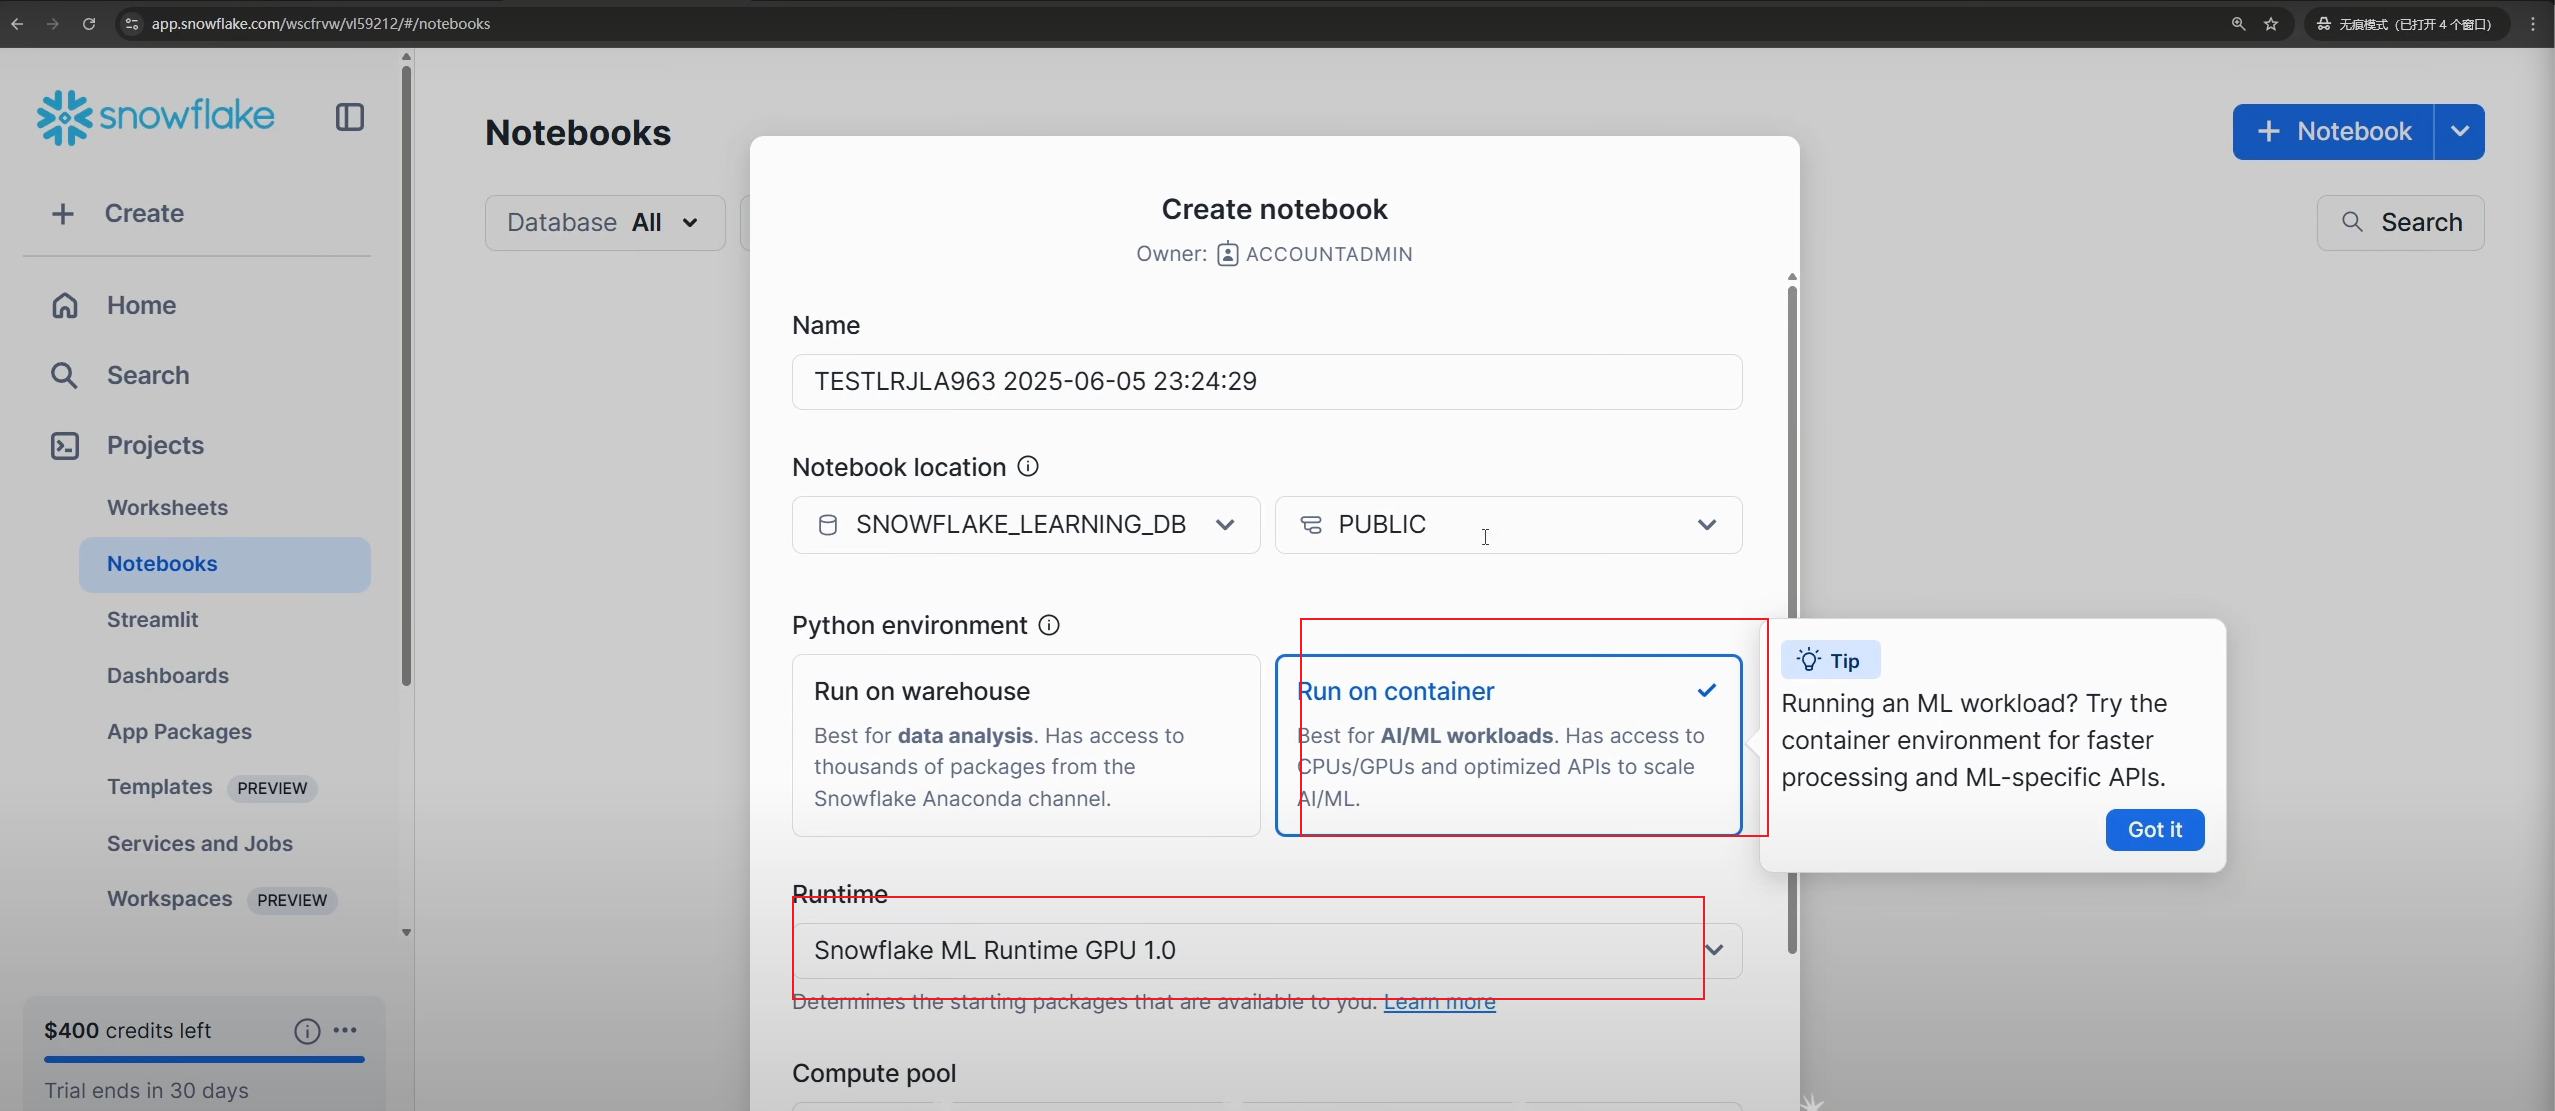Bookmark page with star icon
This screenshot has height=1111, width=2555.
click(2271, 23)
